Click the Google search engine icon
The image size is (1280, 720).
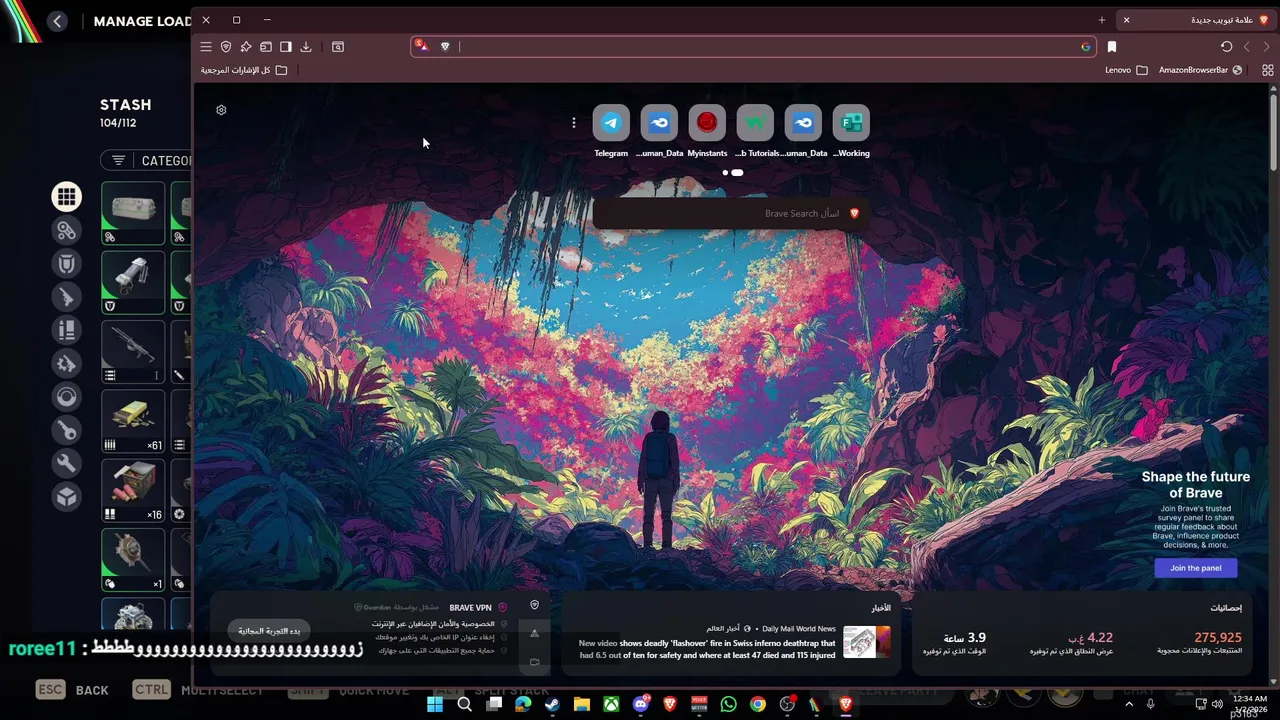click(x=1086, y=46)
